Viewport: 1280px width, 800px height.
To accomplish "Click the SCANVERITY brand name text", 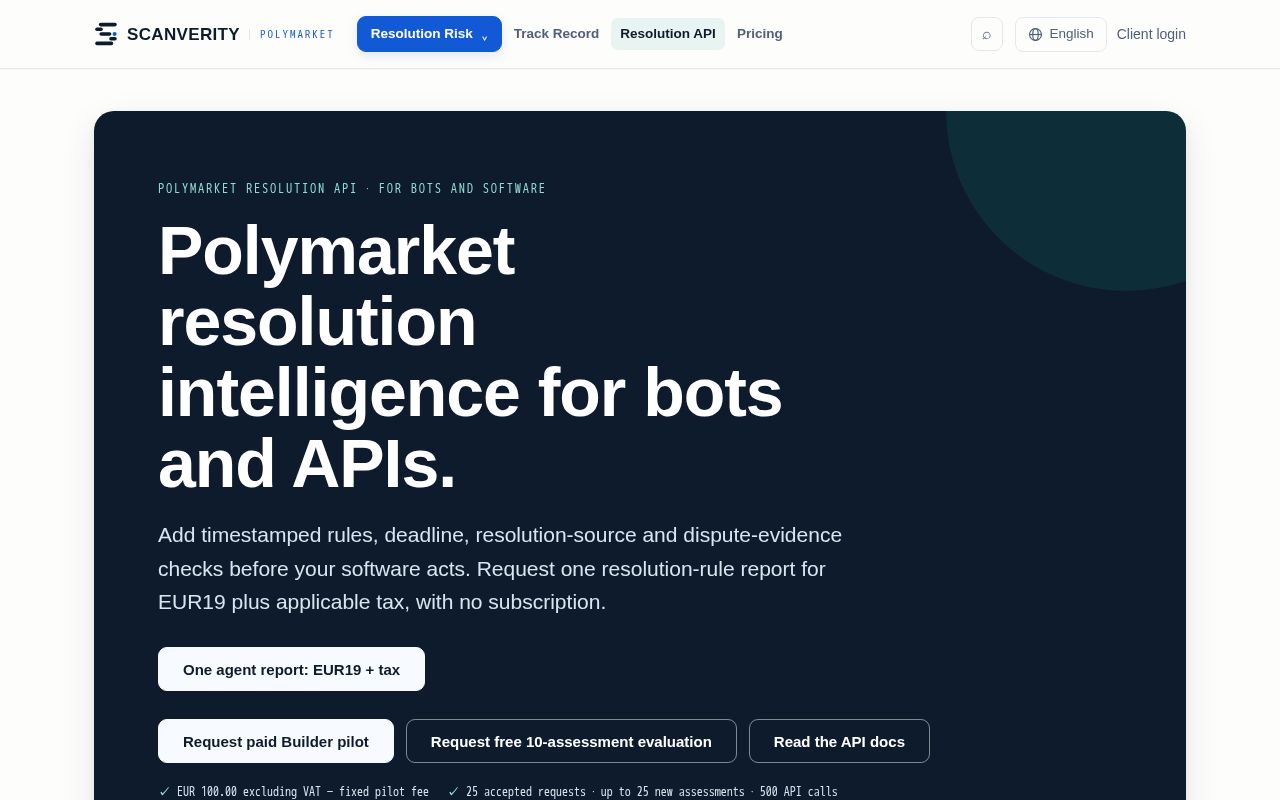I will click(x=183, y=34).
